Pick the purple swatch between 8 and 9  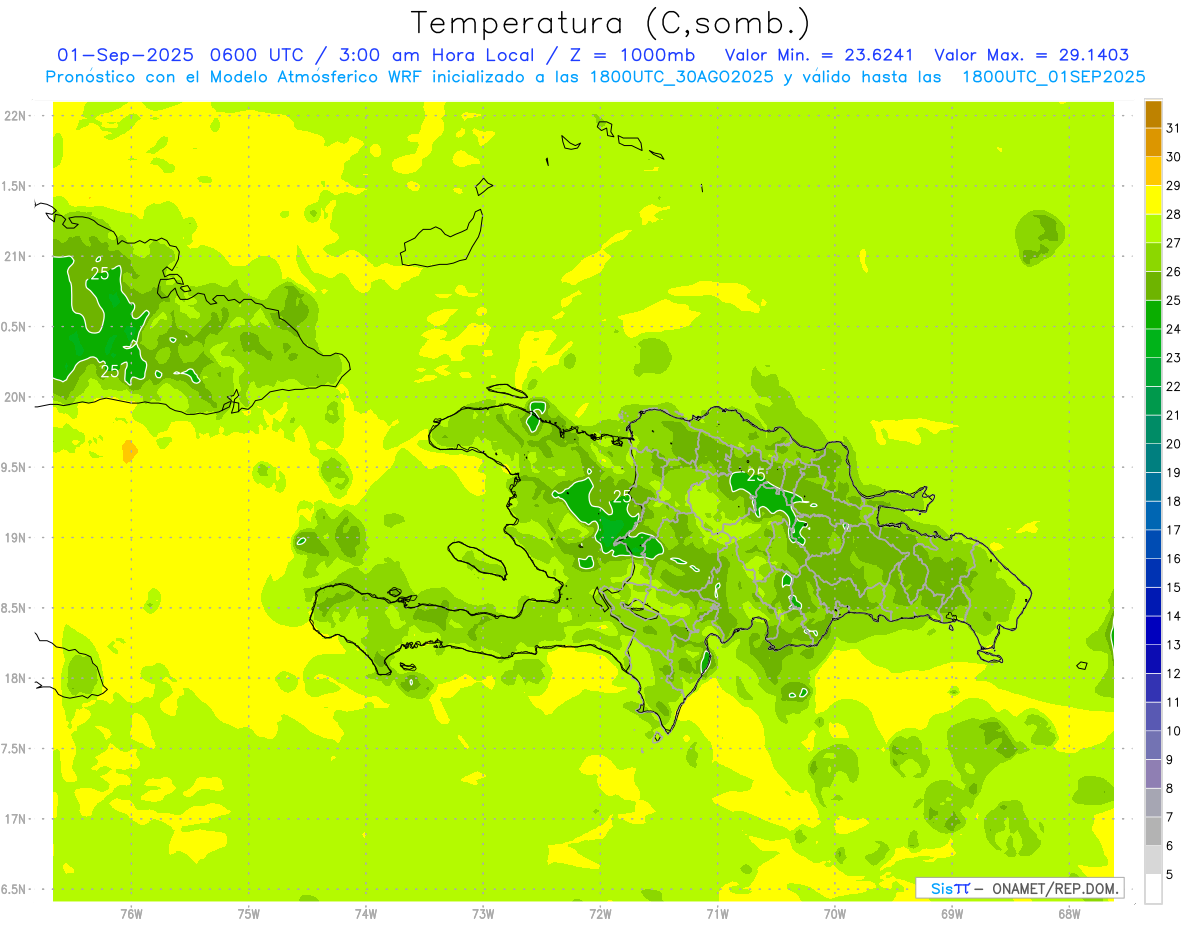[1153, 774]
